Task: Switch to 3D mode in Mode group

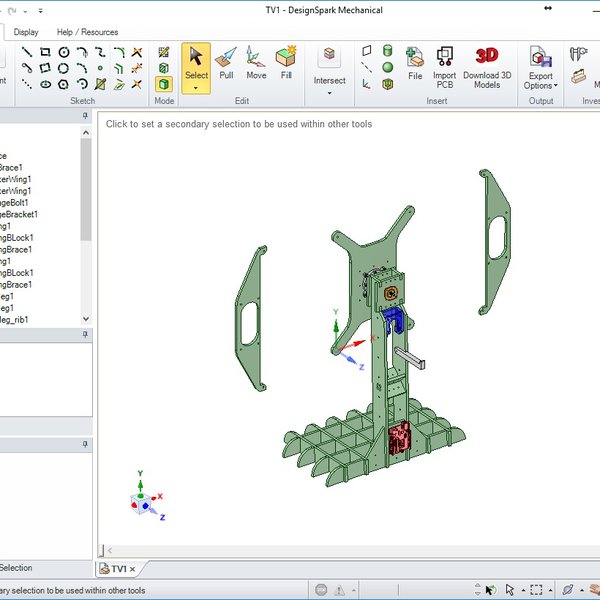Action: pyautogui.click(x=164, y=84)
